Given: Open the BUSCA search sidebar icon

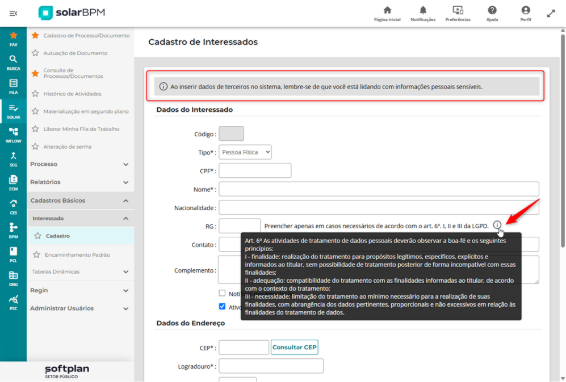Looking at the screenshot, I should (x=13, y=63).
